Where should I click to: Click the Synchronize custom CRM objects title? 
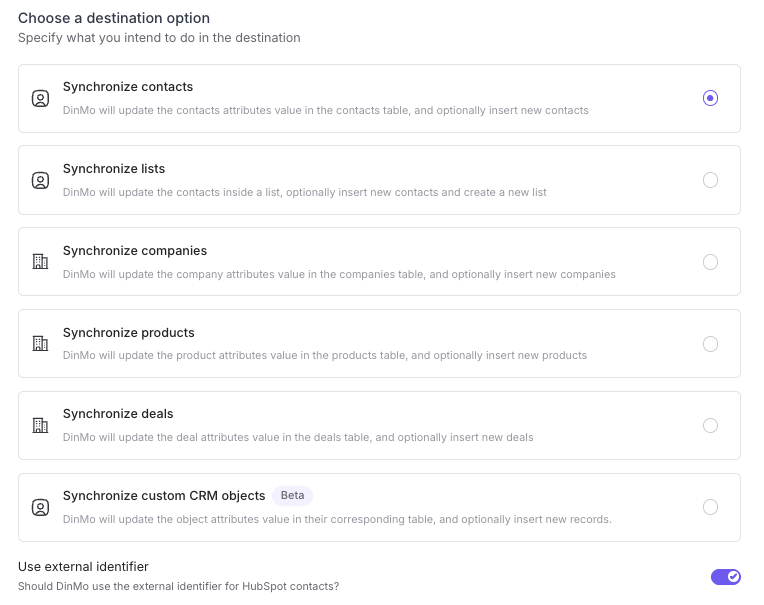click(x=164, y=496)
